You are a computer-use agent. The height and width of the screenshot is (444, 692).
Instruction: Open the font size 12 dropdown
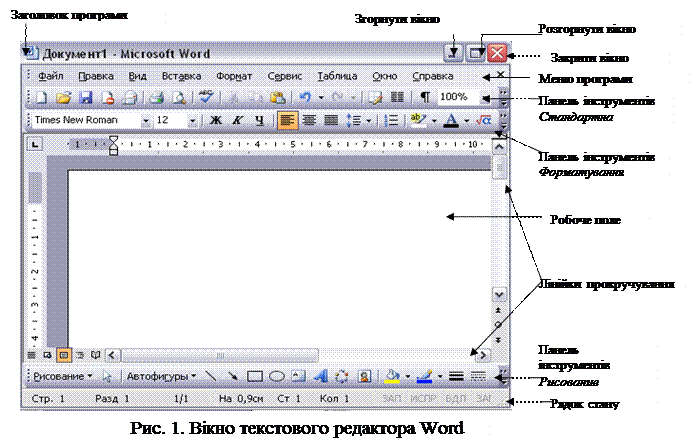192,120
